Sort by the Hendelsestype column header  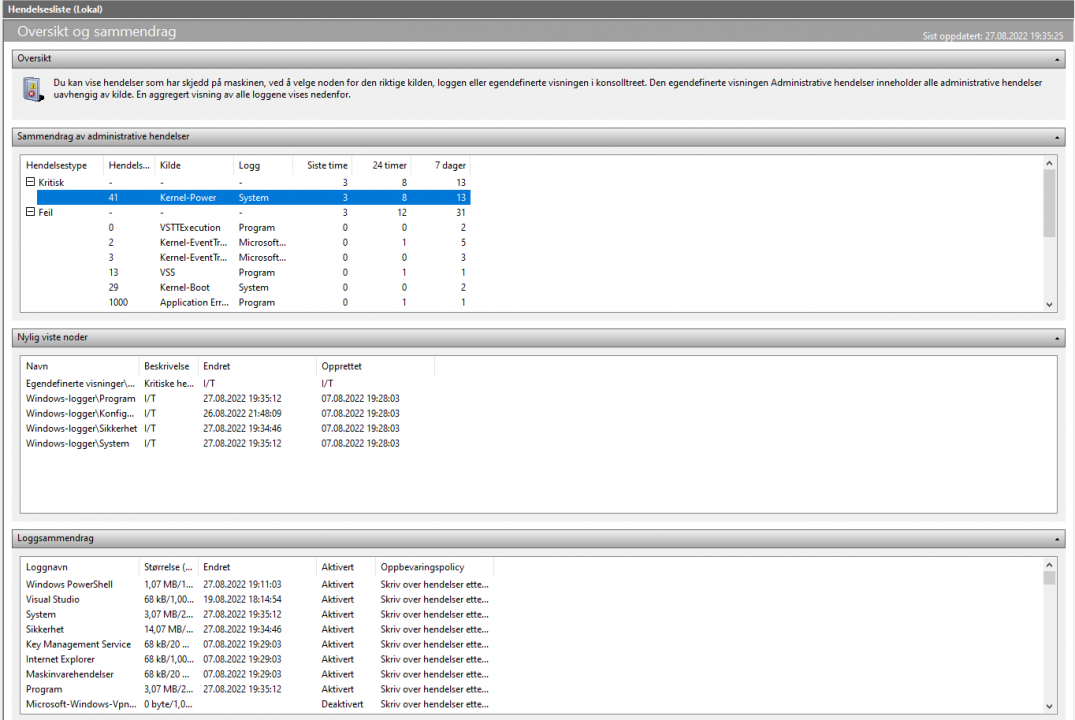[x=60, y=165]
